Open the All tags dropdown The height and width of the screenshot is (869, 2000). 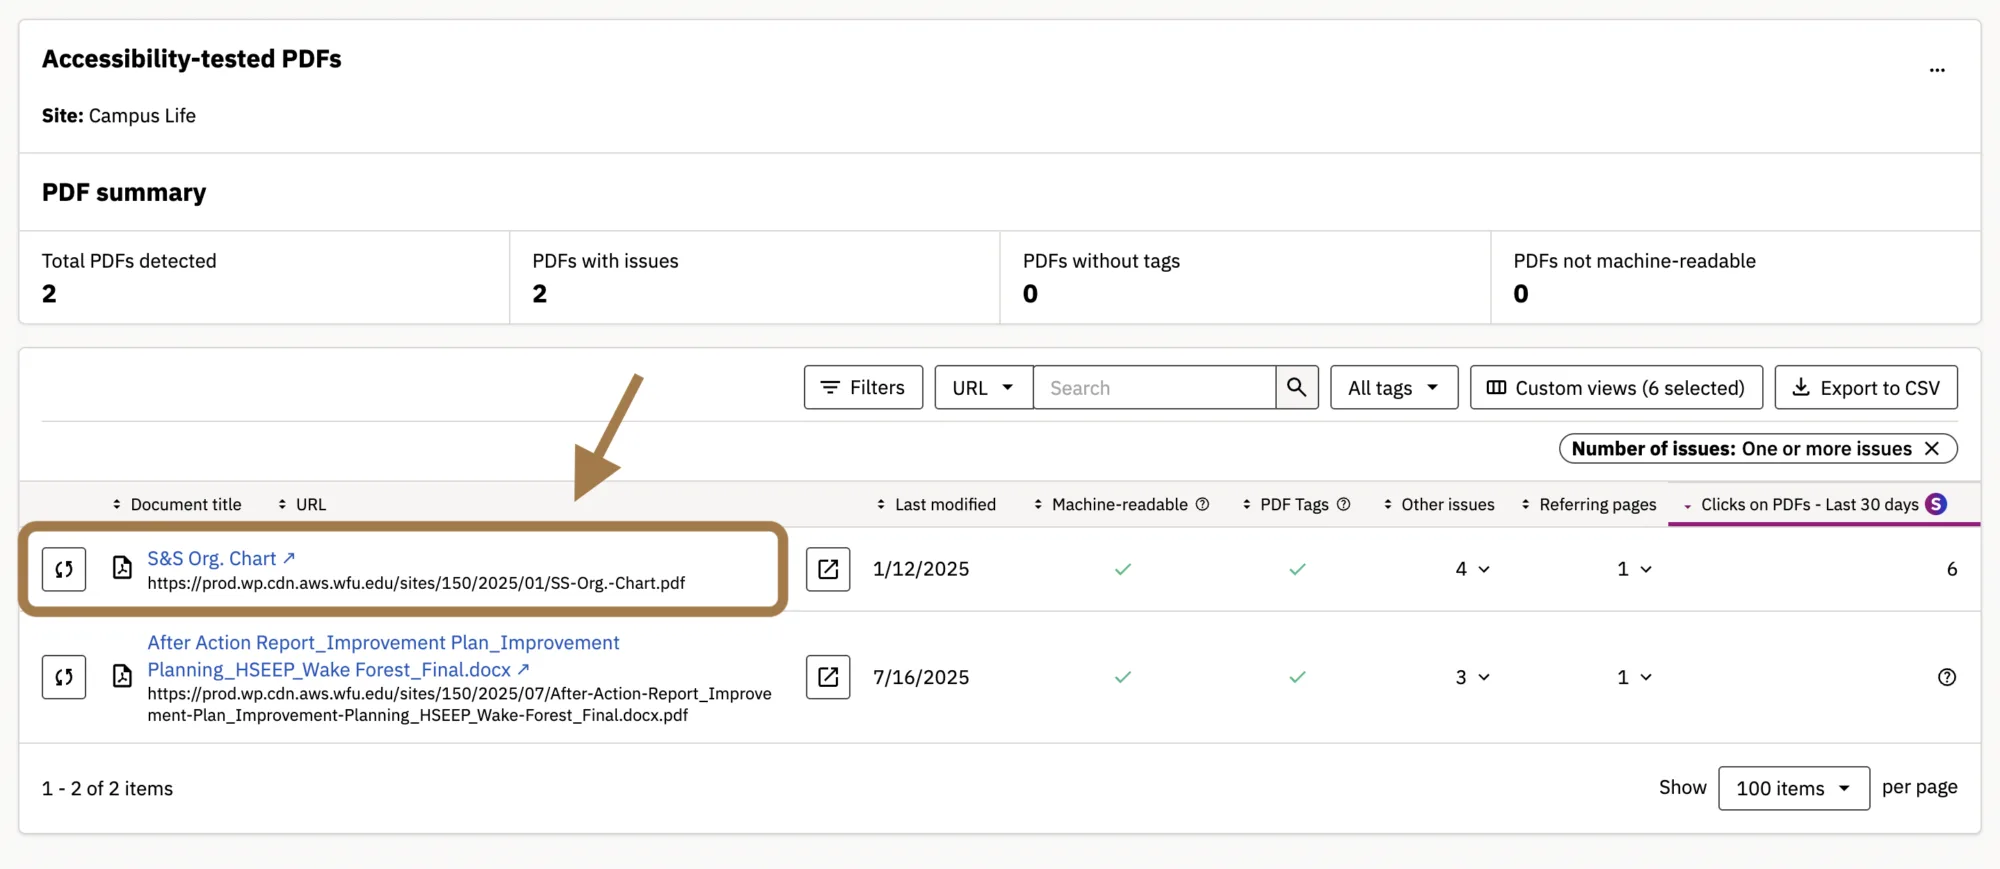click(1394, 387)
